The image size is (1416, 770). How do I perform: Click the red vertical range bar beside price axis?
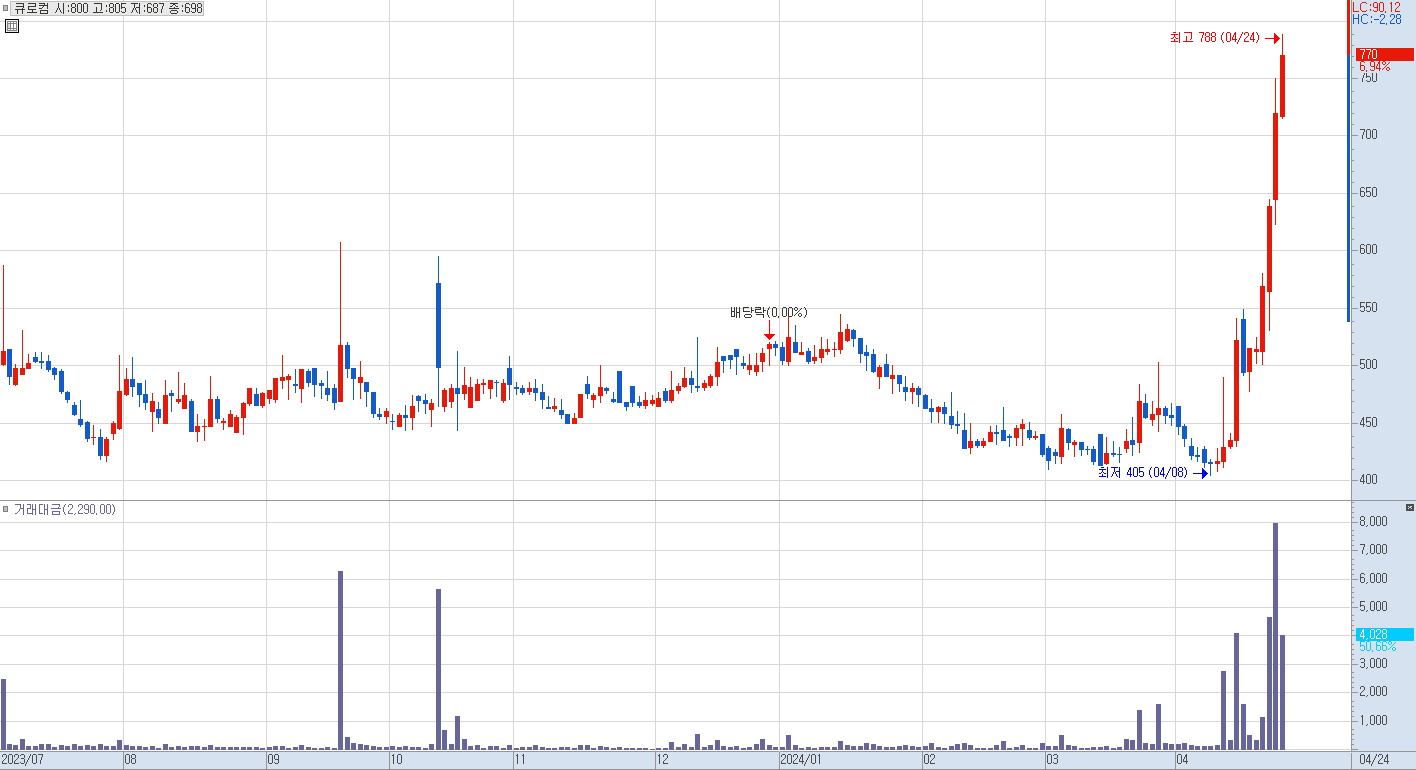[1348, 27]
